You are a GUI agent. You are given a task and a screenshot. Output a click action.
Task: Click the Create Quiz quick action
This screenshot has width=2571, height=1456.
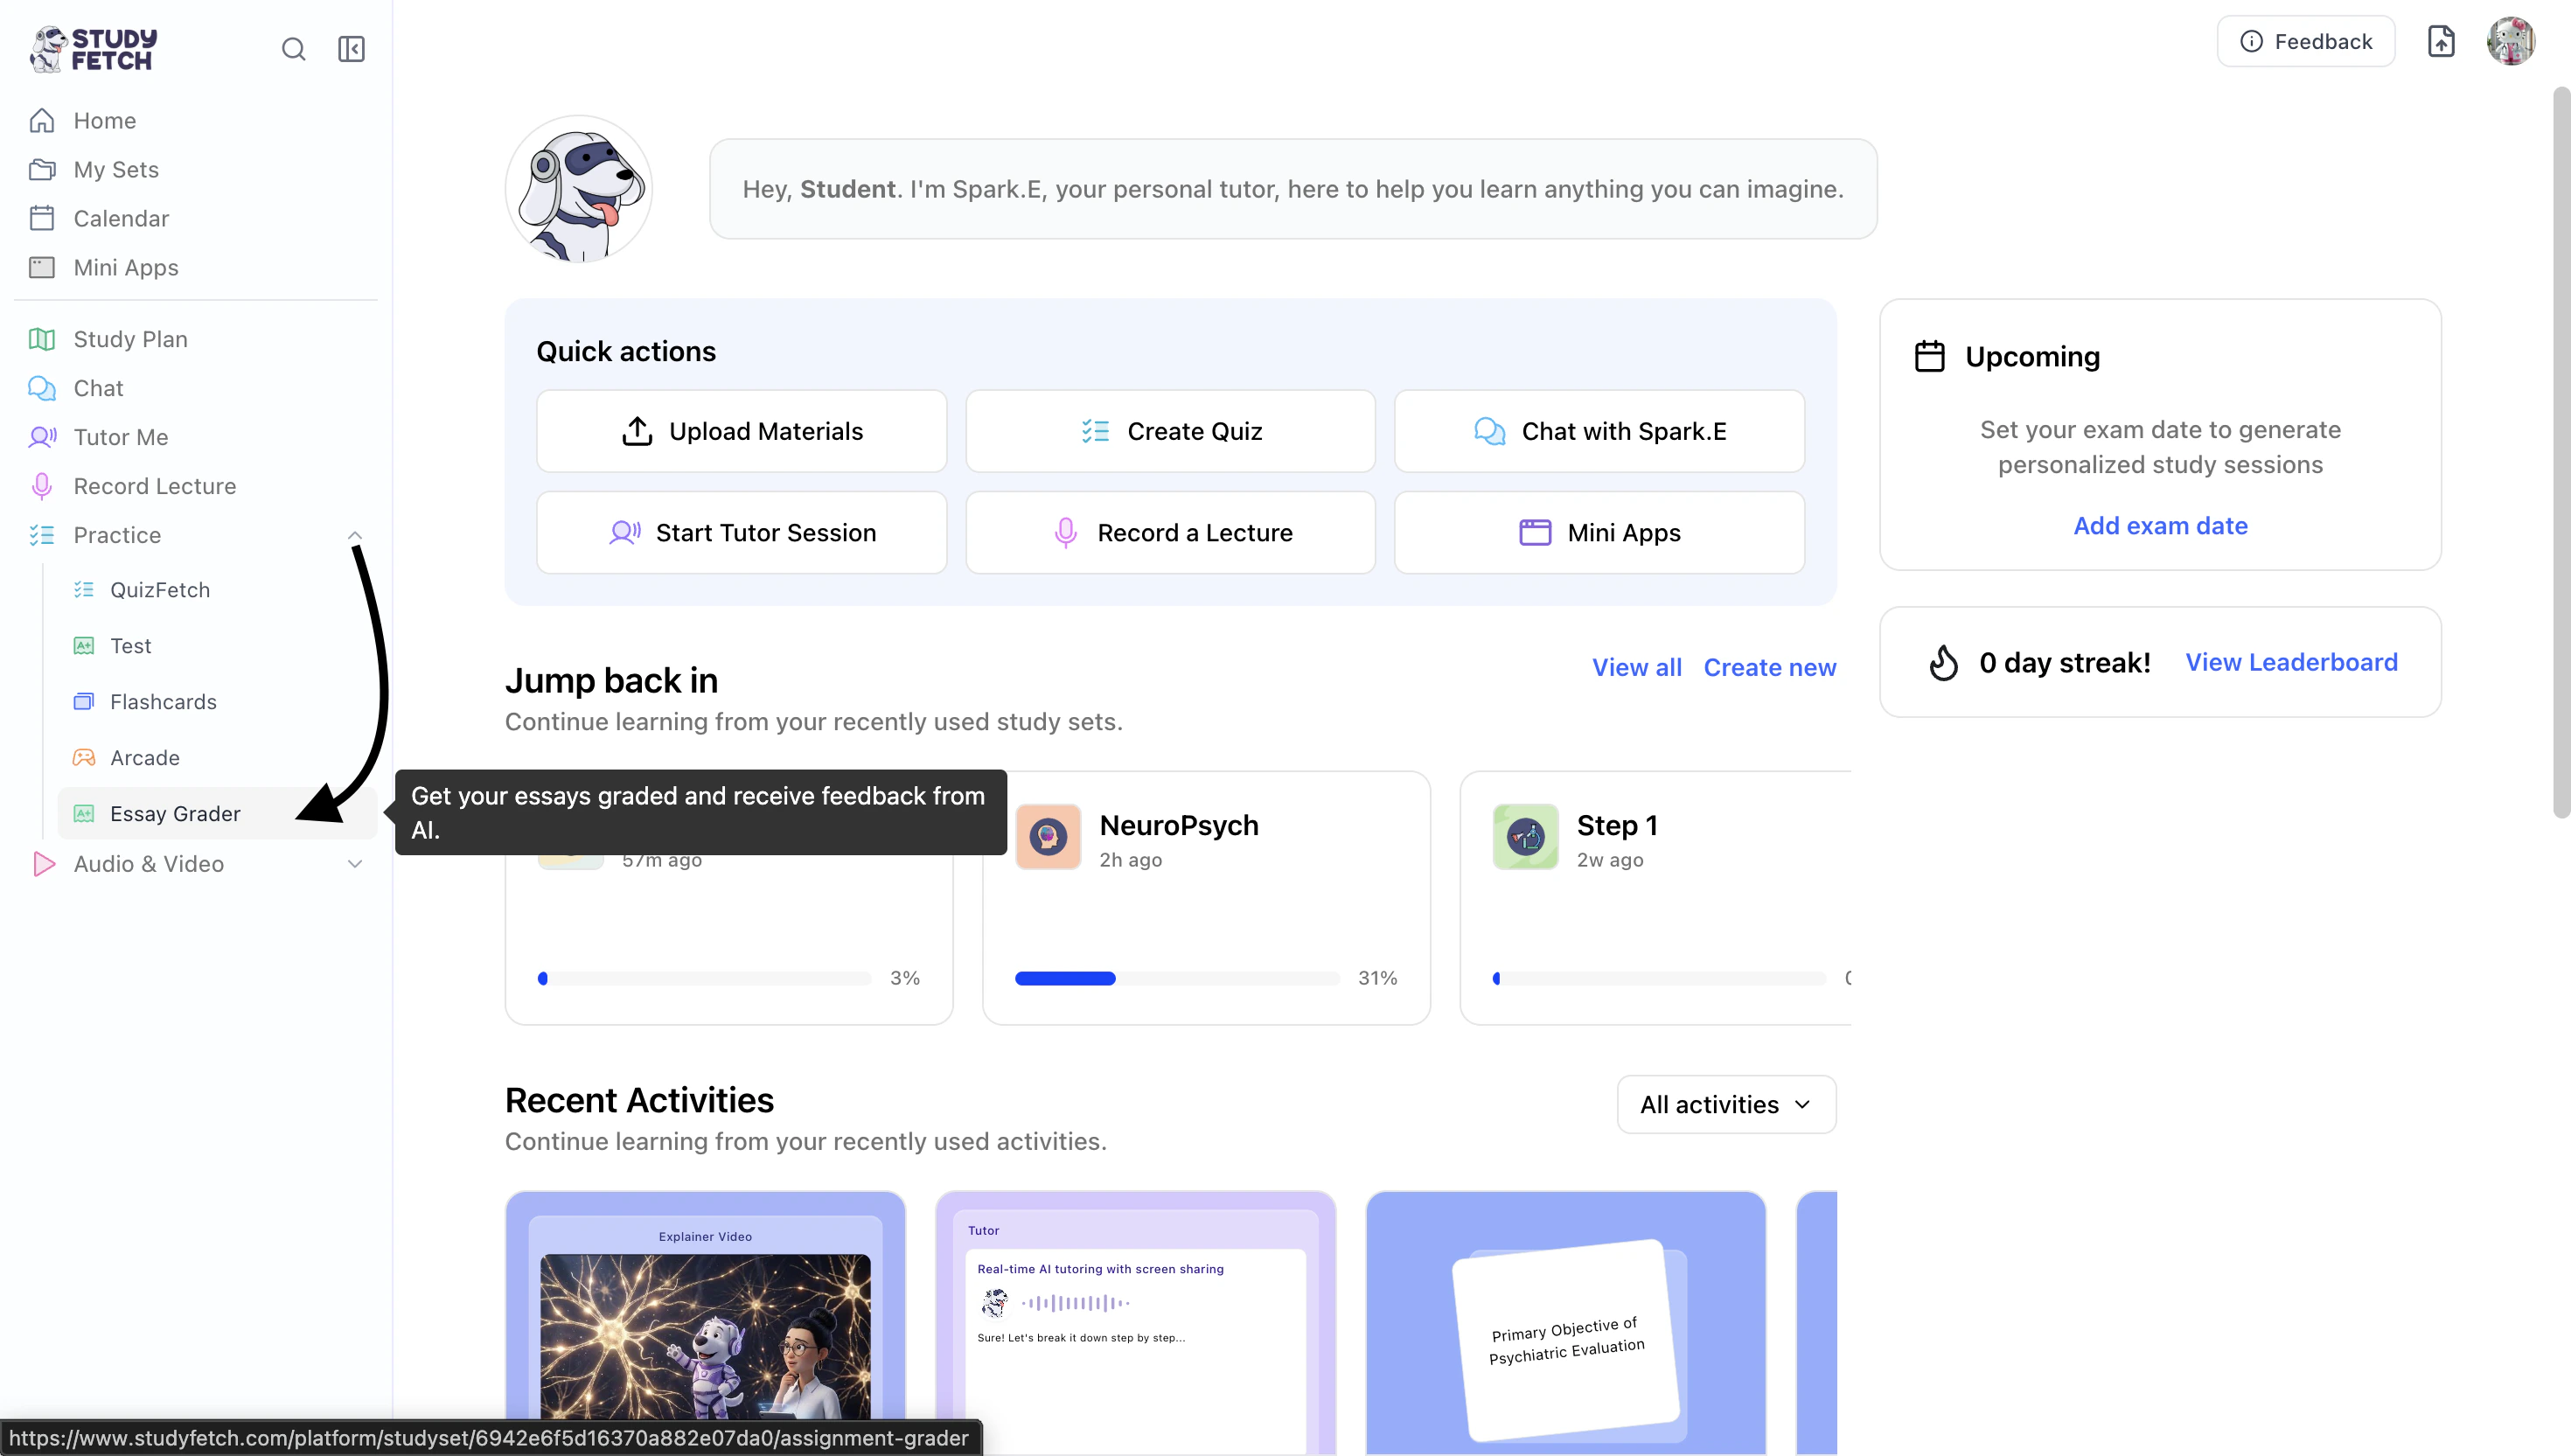click(1170, 431)
